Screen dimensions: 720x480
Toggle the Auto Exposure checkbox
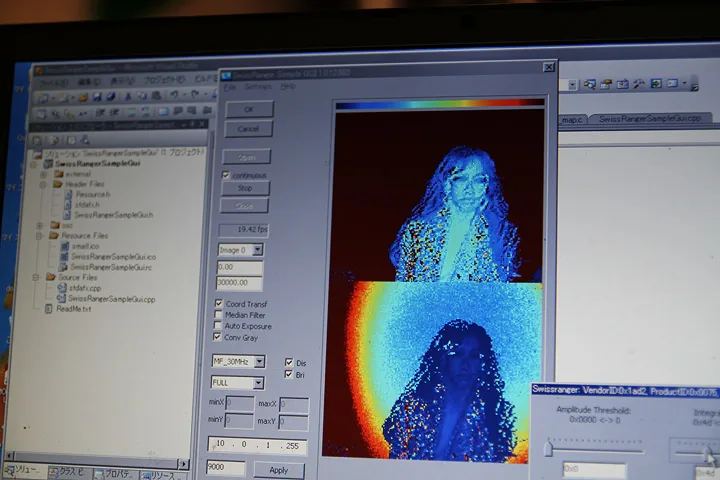tap(219, 326)
